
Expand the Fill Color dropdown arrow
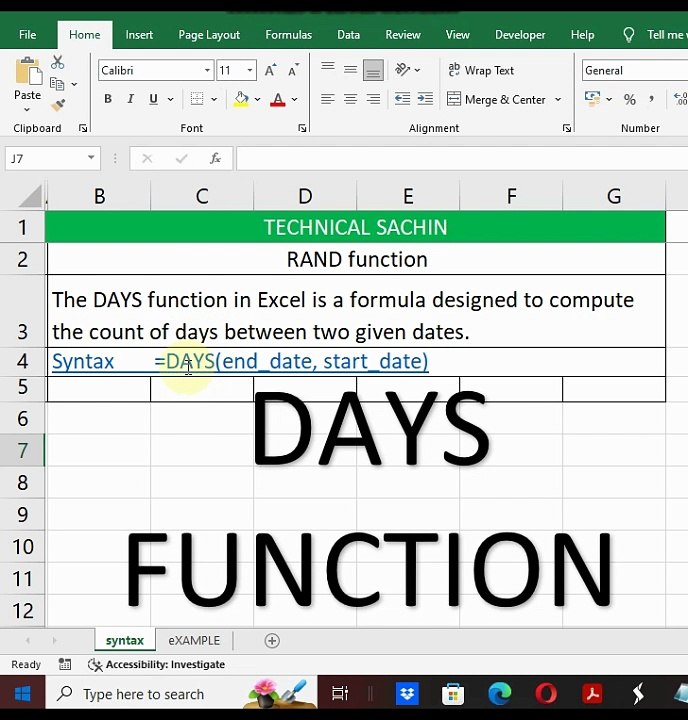[257, 99]
